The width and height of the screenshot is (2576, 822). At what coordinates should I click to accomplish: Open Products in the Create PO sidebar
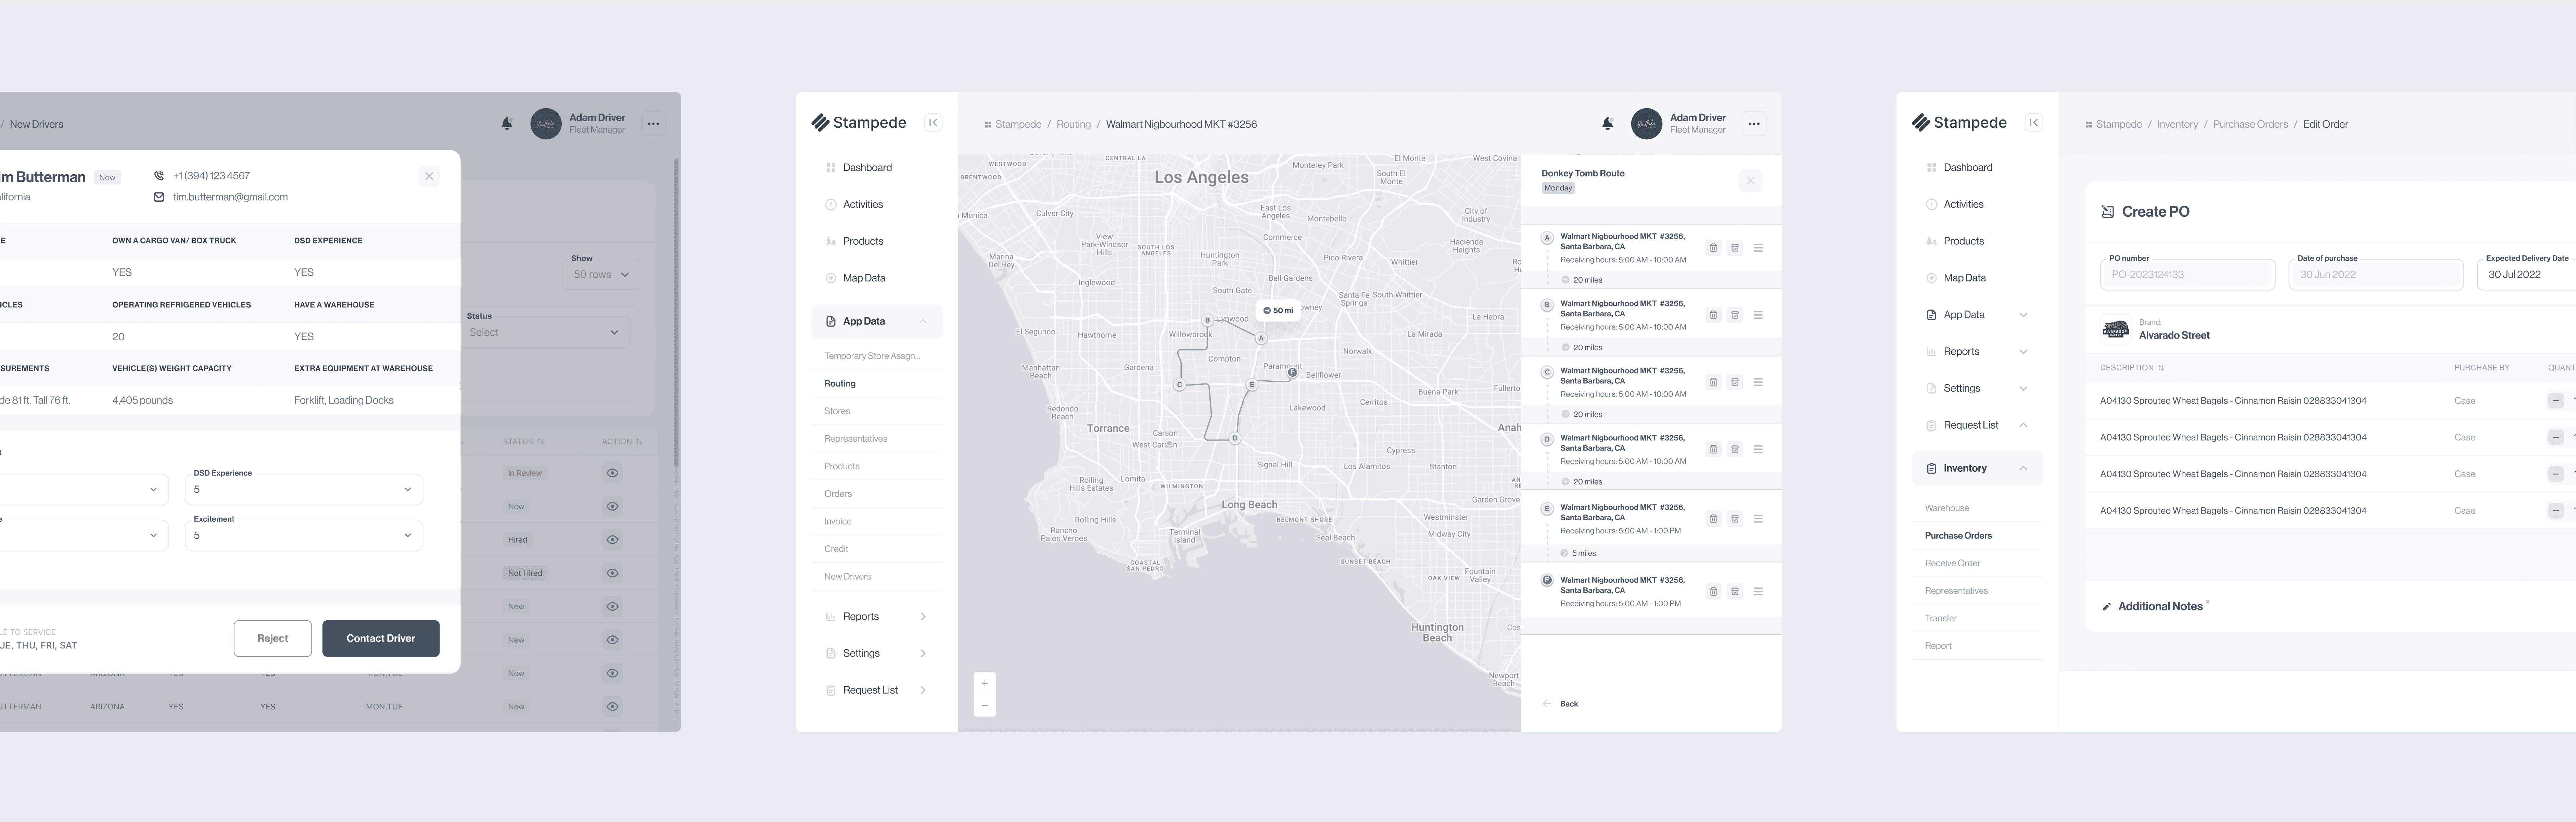tap(1964, 241)
